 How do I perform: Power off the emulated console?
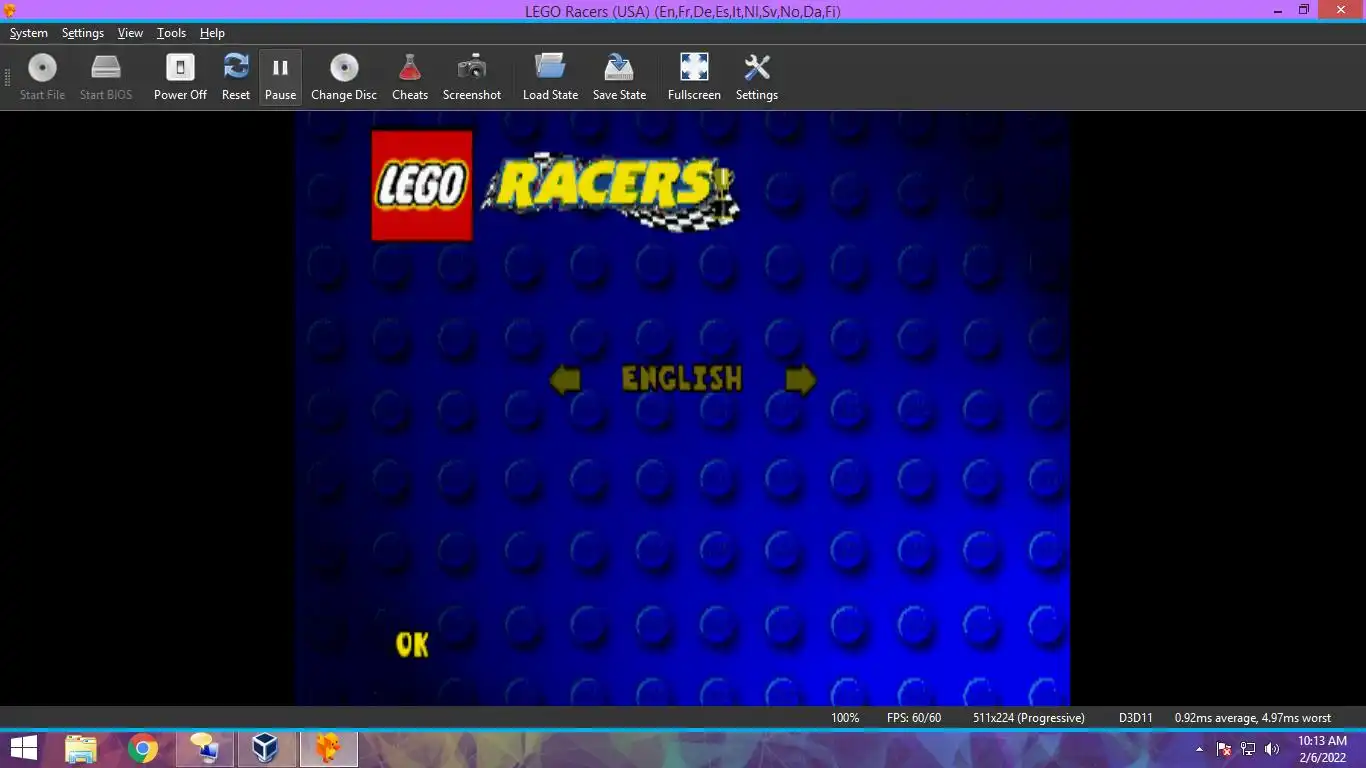pos(180,77)
